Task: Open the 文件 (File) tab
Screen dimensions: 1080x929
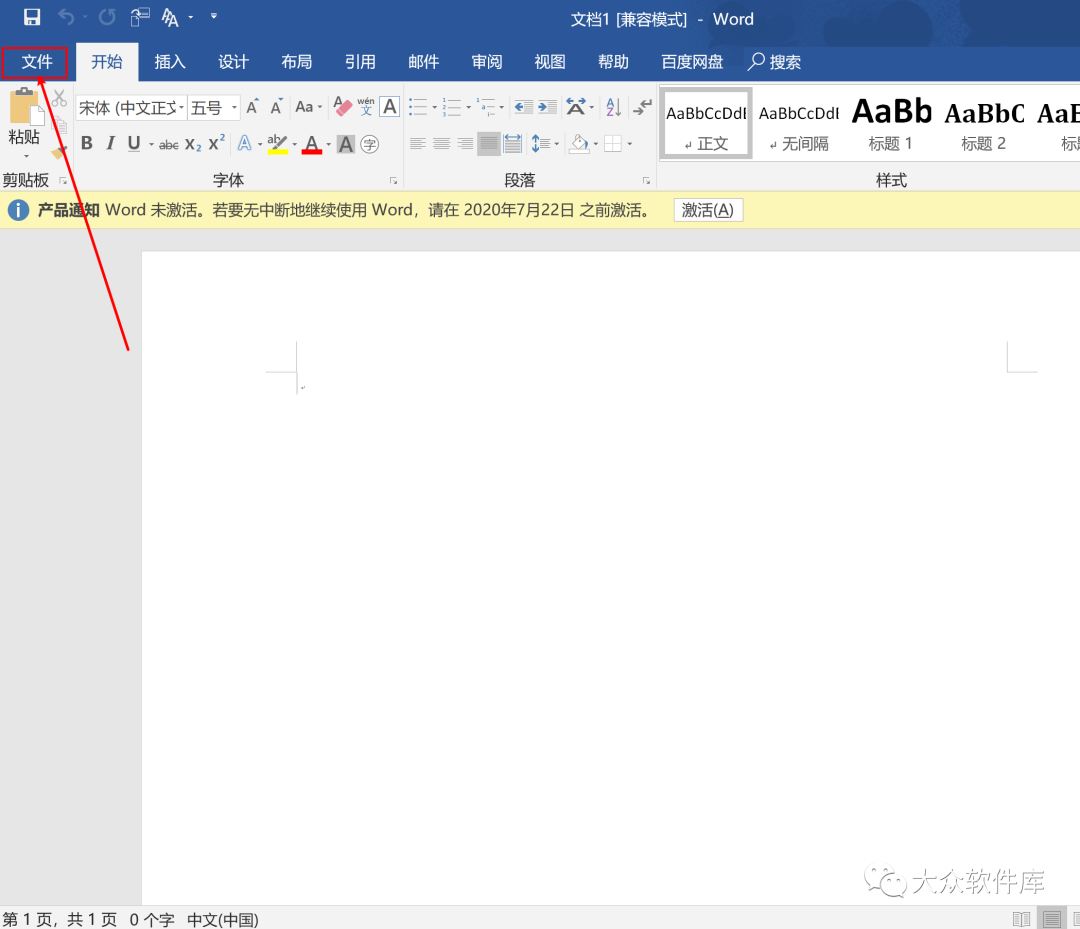Action: [37, 62]
